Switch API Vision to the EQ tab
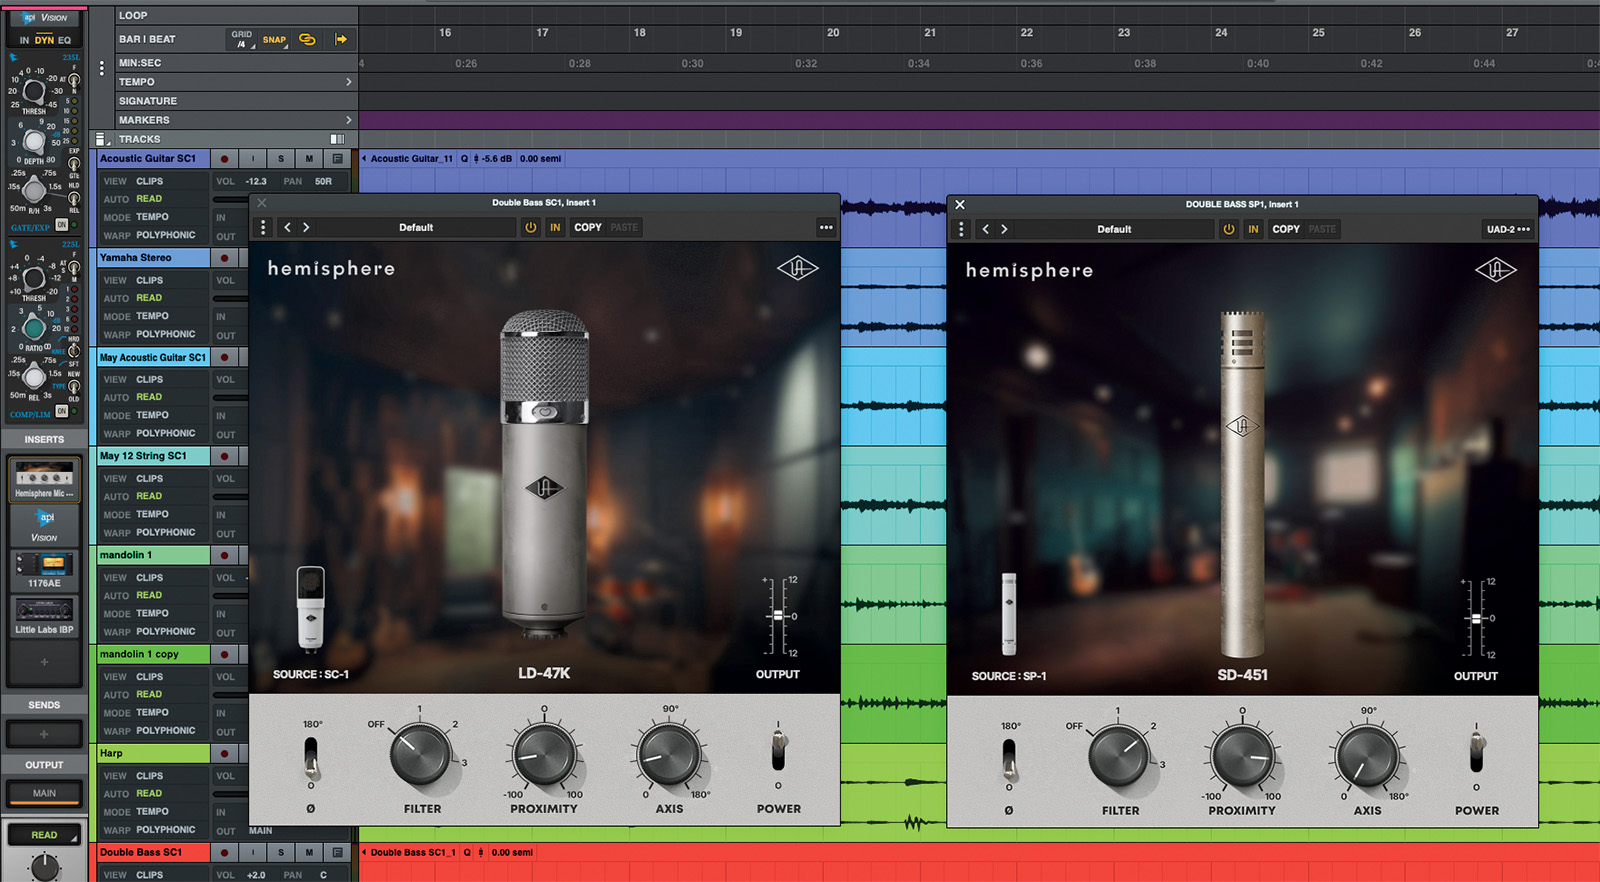Image resolution: width=1600 pixels, height=882 pixels. (x=65, y=41)
